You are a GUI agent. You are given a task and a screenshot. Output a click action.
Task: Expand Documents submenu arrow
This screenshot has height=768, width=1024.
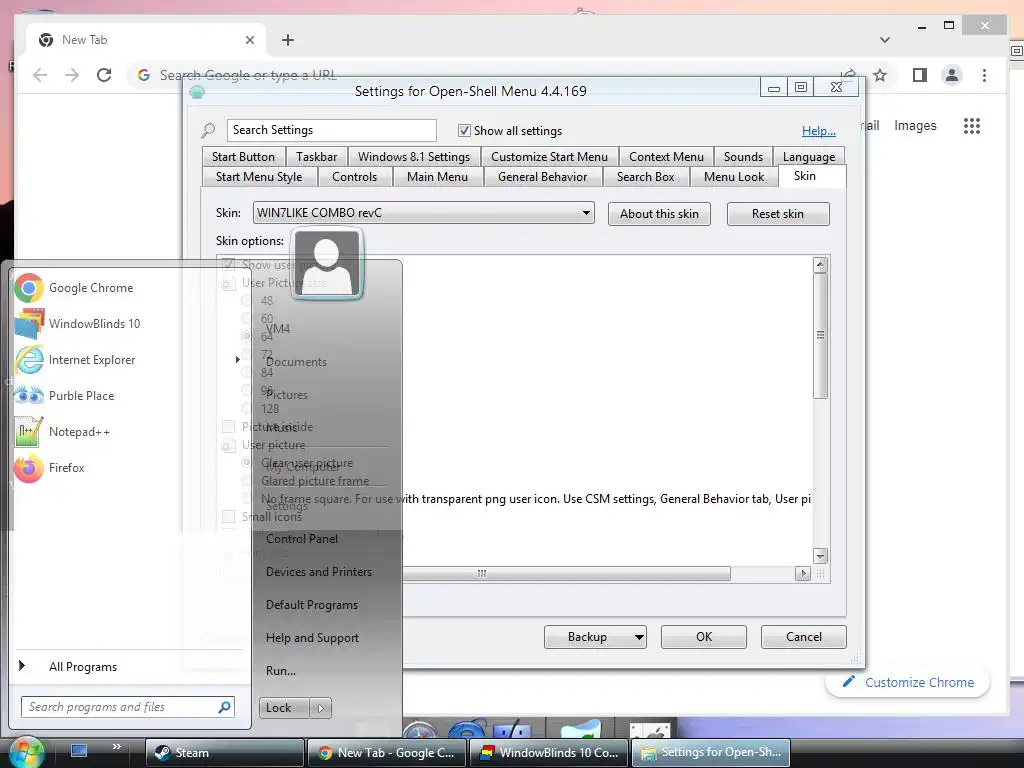pyautogui.click(x=238, y=360)
